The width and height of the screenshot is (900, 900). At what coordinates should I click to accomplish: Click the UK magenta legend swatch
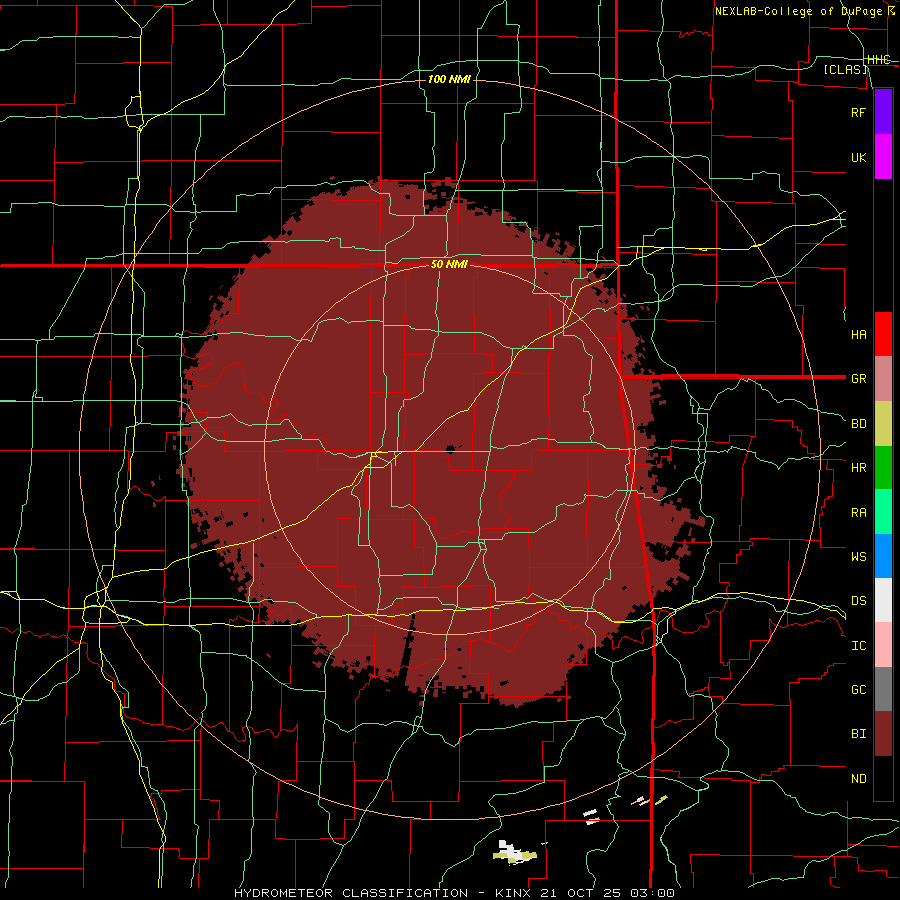(x=883, y=157)
